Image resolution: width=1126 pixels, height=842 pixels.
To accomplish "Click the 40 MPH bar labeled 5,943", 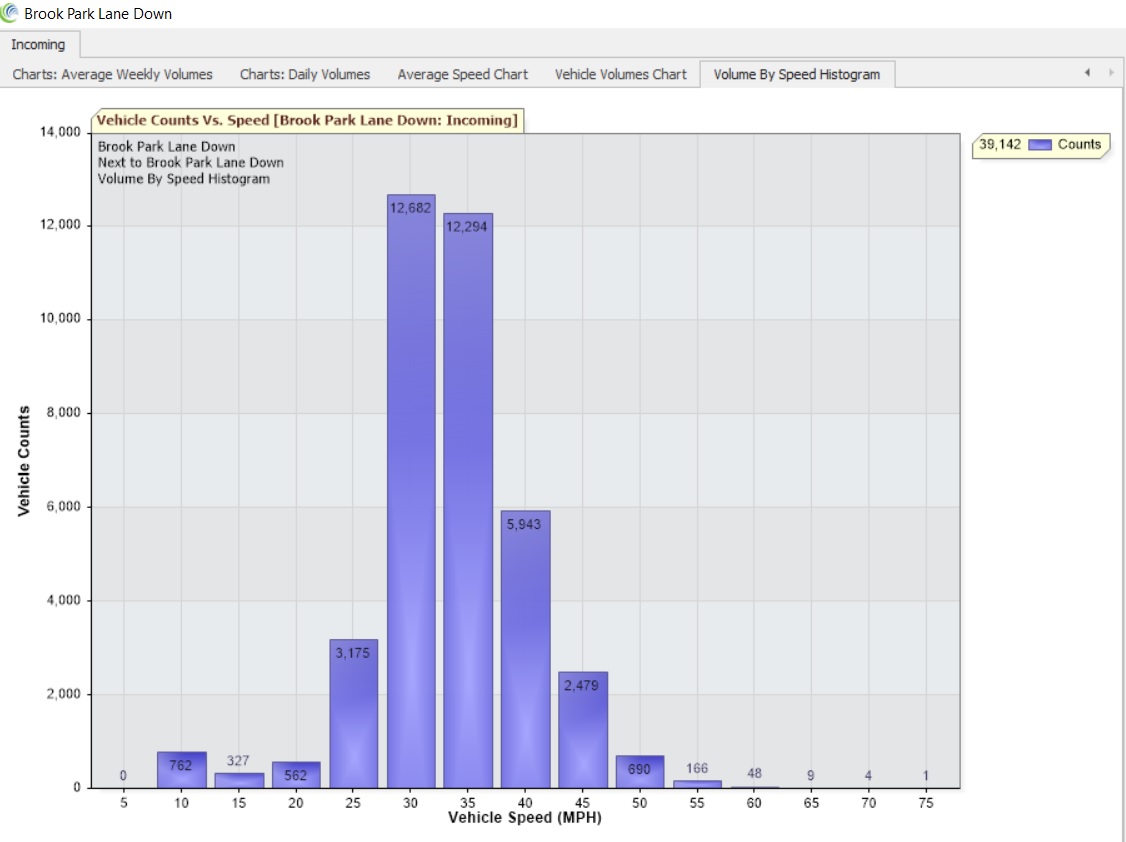I will point(525,649).
